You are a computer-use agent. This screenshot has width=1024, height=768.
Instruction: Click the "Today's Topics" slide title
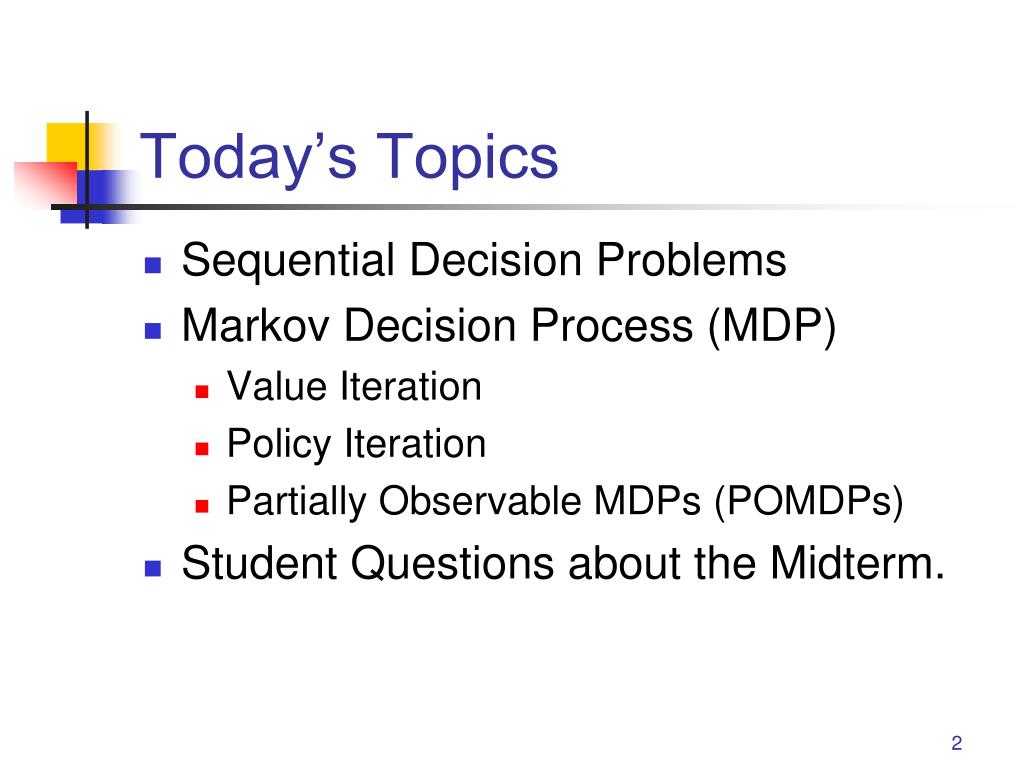(349, 157)
